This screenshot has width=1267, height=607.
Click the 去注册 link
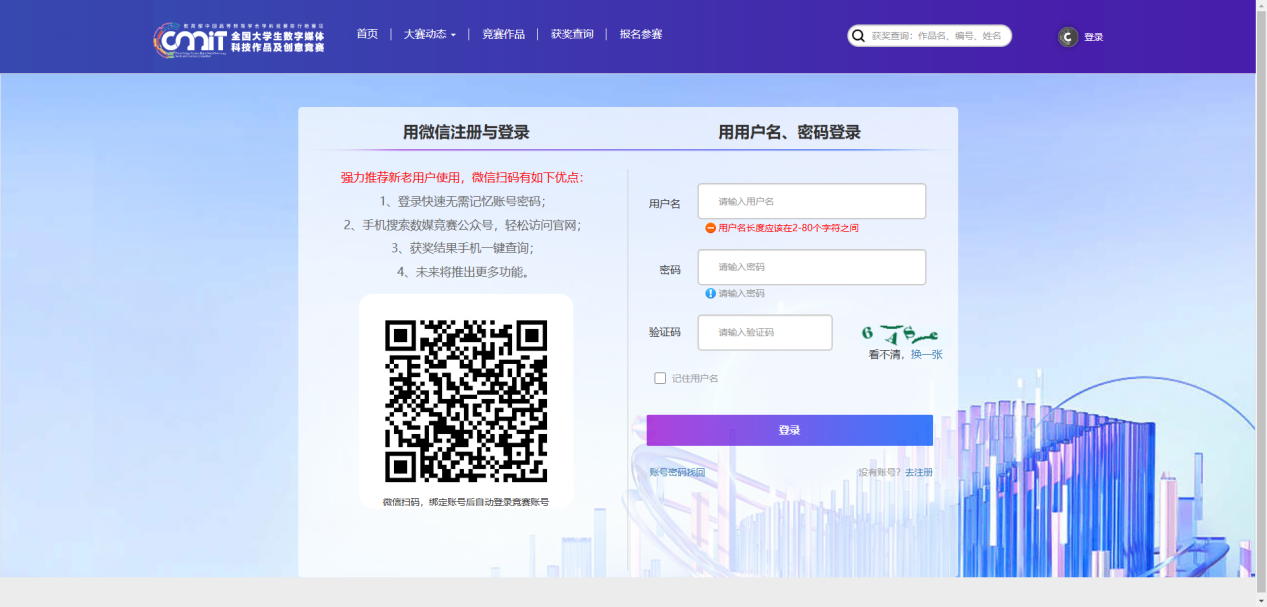pos(919,472)
